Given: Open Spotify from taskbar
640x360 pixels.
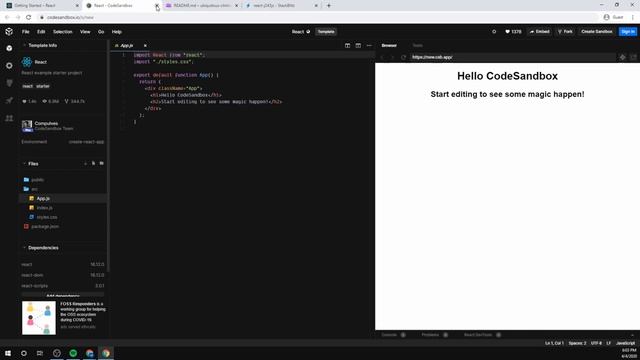Looking at the screenshot, I should pyautogui.click(x=73, y=353).
